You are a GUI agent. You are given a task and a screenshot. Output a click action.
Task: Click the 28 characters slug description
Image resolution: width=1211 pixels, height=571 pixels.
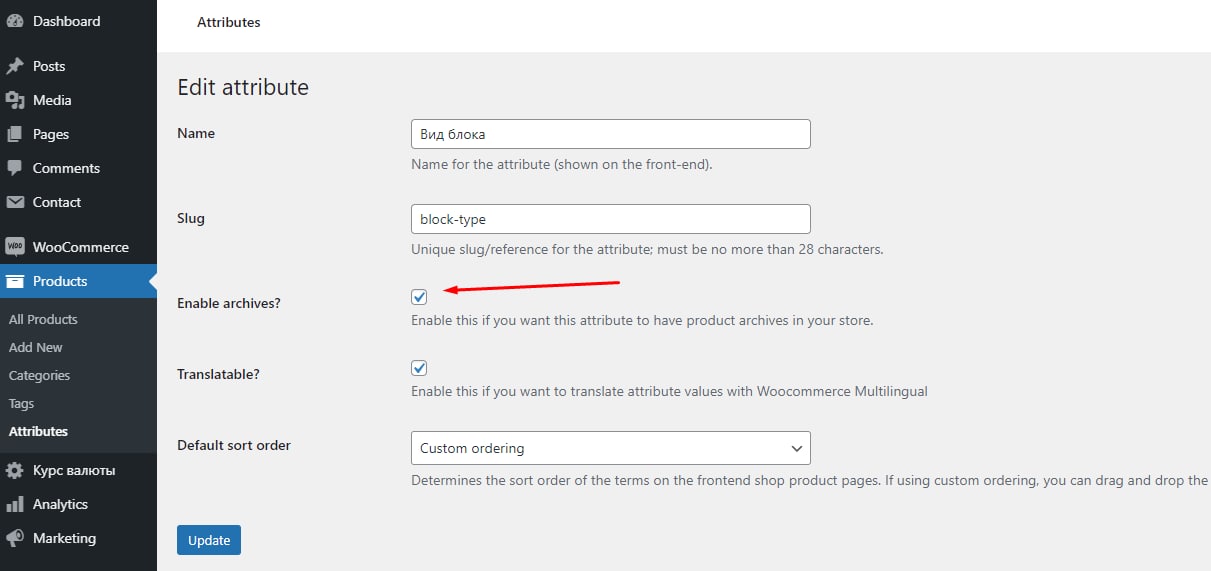(647, 249)
